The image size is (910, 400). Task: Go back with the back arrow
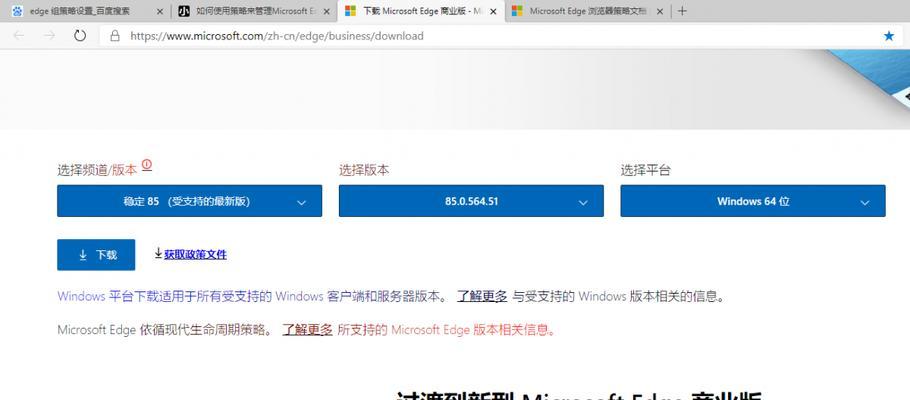(19, 36)
